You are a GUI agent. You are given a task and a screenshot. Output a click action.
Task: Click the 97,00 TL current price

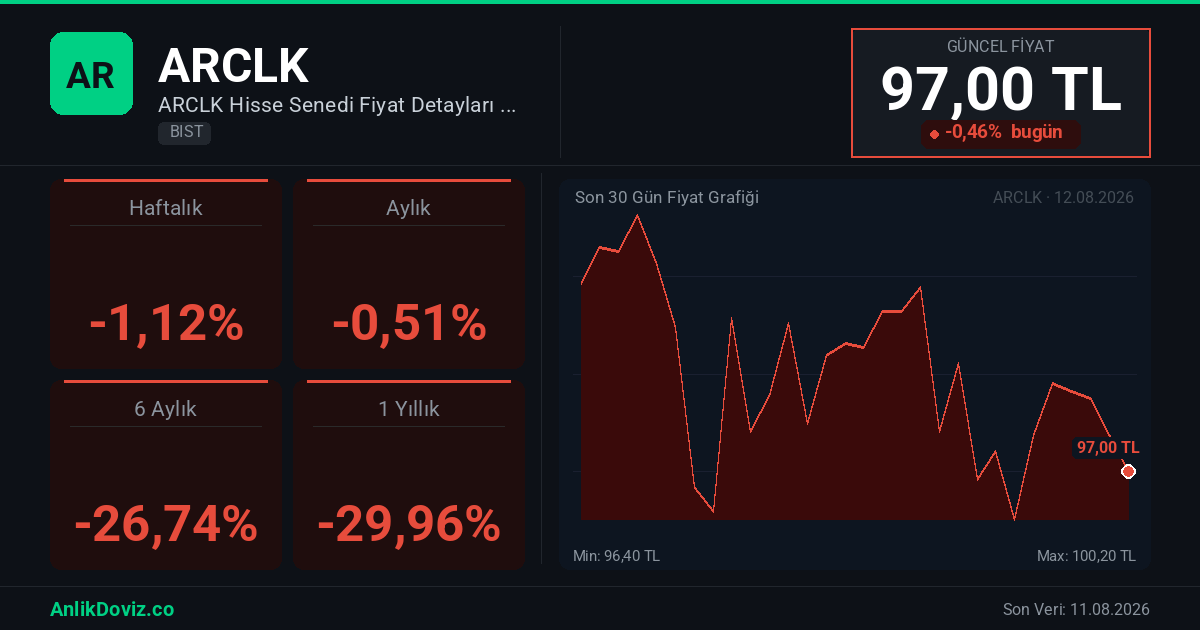(x=1001, y=89)
